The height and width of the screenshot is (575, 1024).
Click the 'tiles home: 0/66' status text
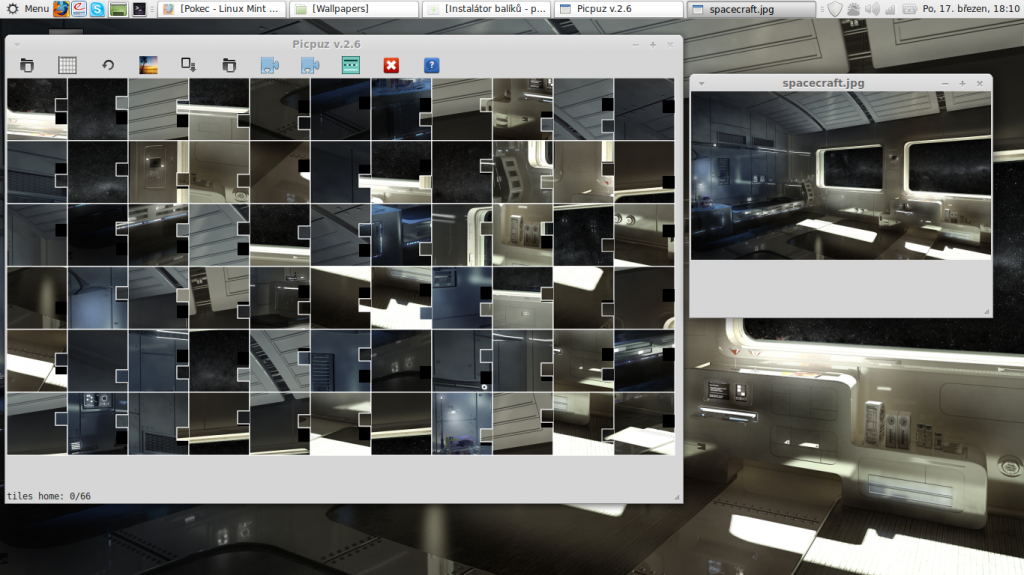click(49, 496)
